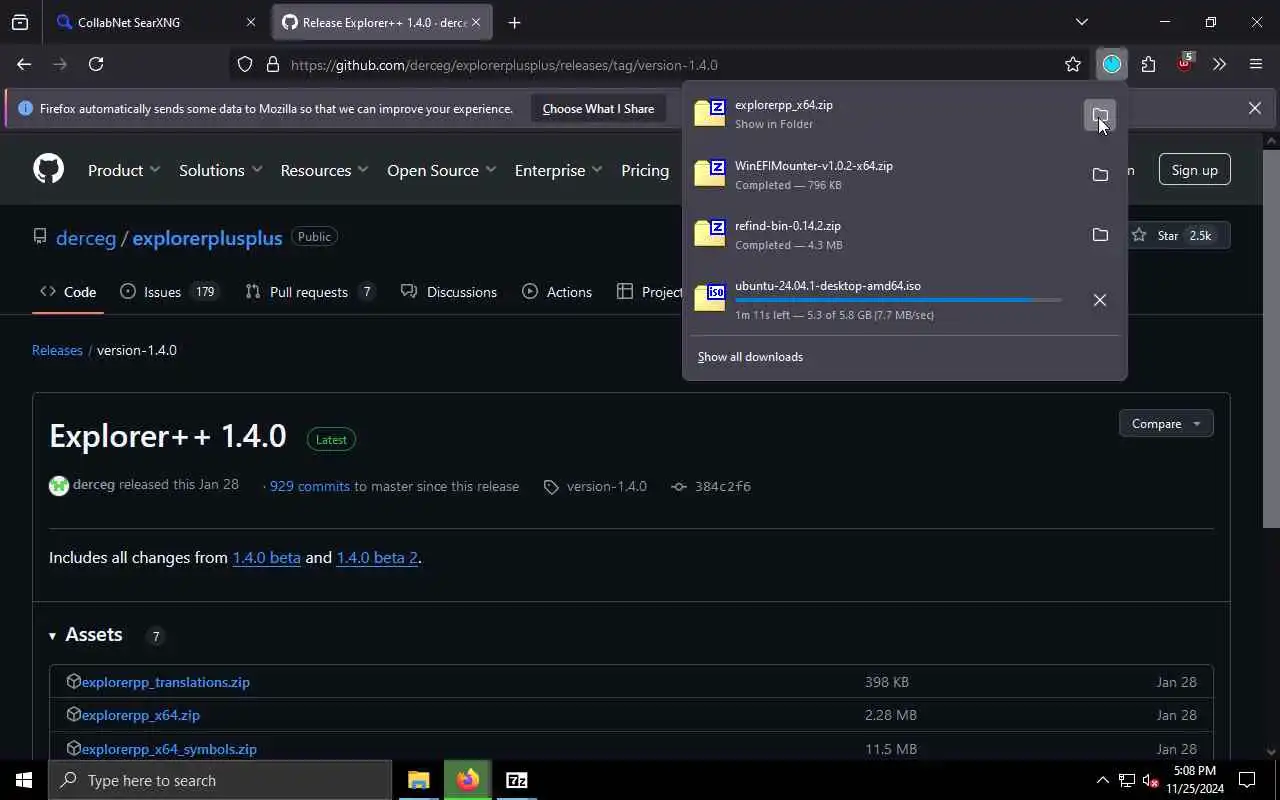Open the 1.4.0 beta 2 link
Image resolution: width=1280 pixels, height=800 pixels.
point(377,557)
